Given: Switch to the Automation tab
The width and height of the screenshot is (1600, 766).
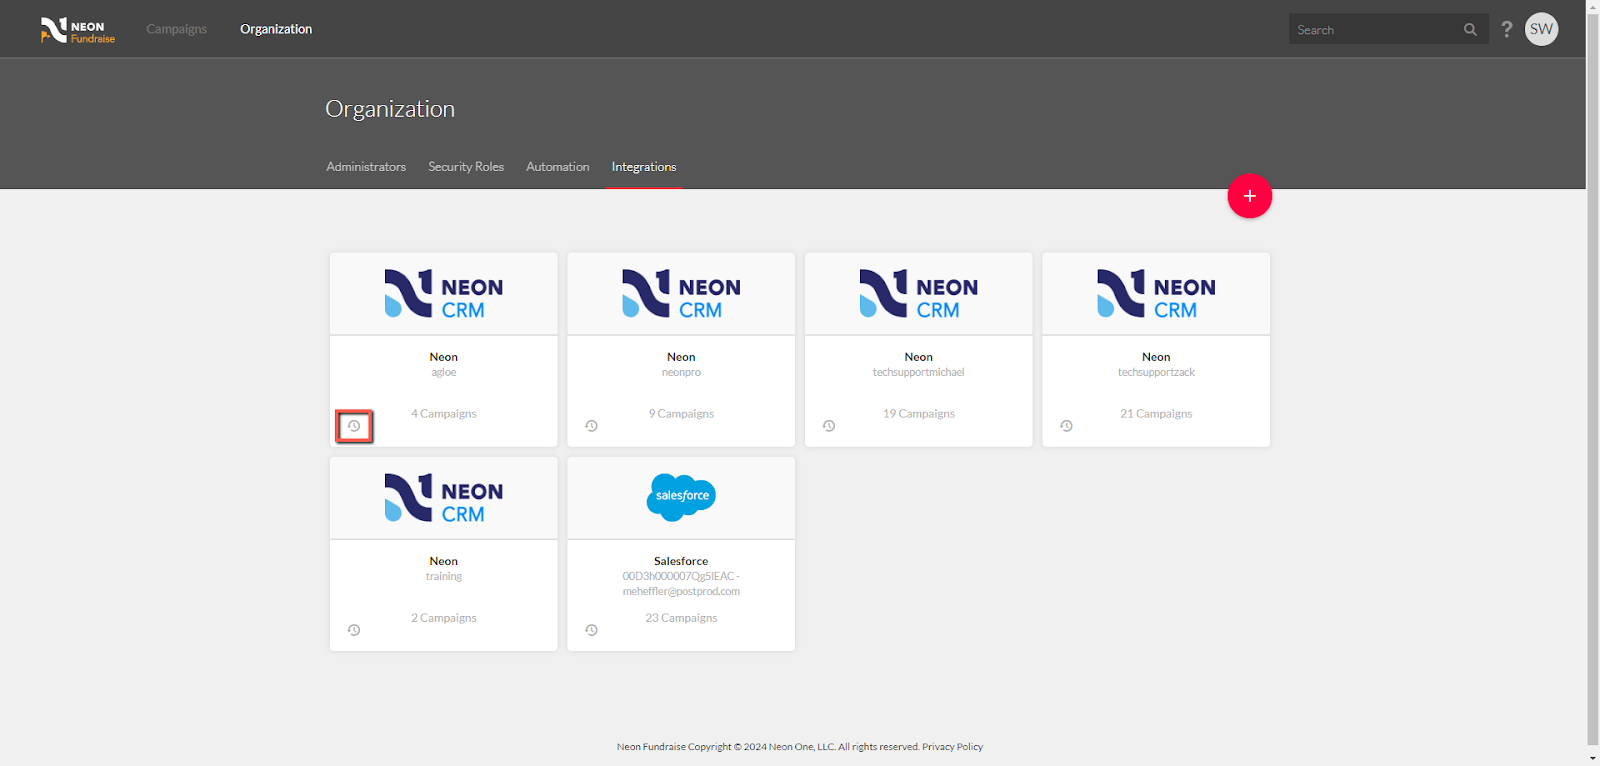Looking at the screenshot, I should point(558,167).
